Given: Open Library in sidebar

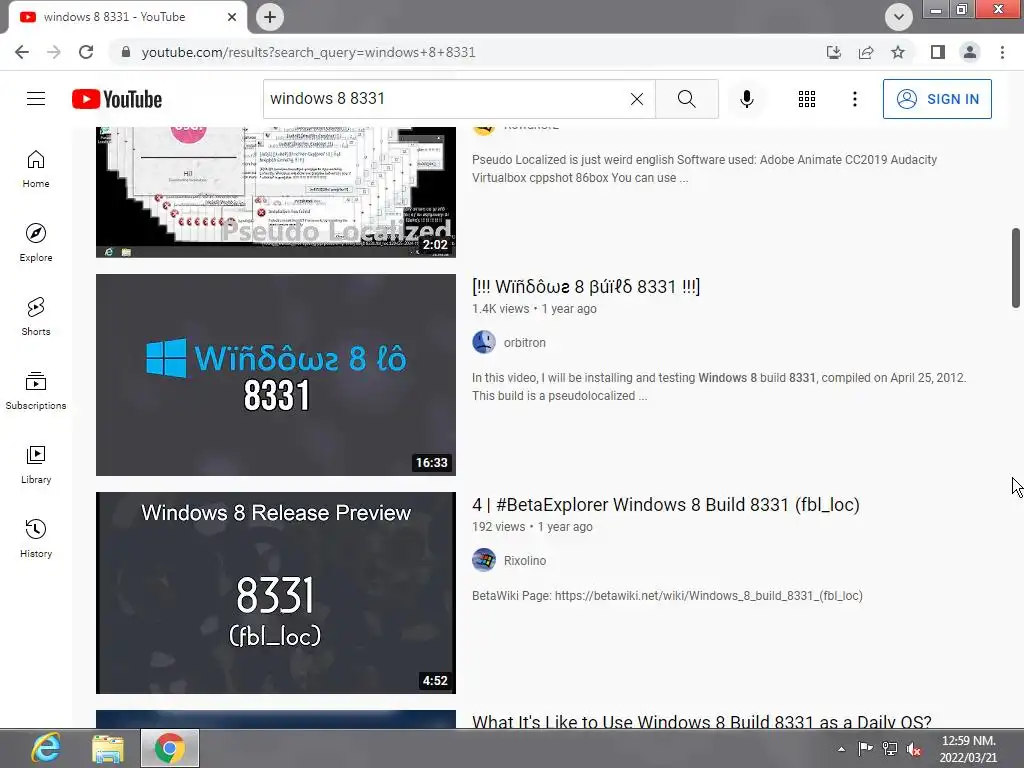Looking at the screenshot, I should (x=36, y=464).
